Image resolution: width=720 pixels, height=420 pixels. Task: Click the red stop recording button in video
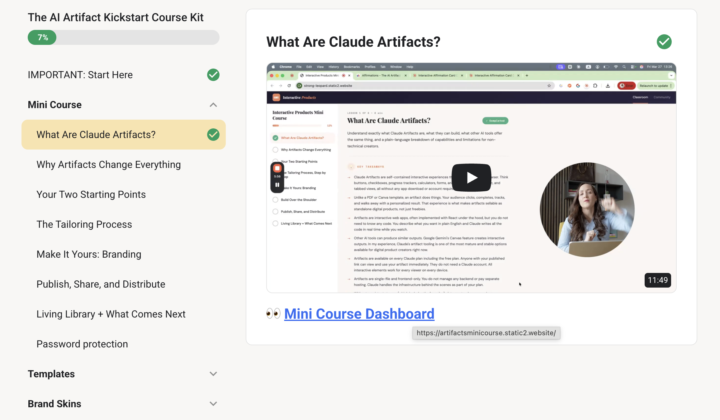click(x=277, y=168)
